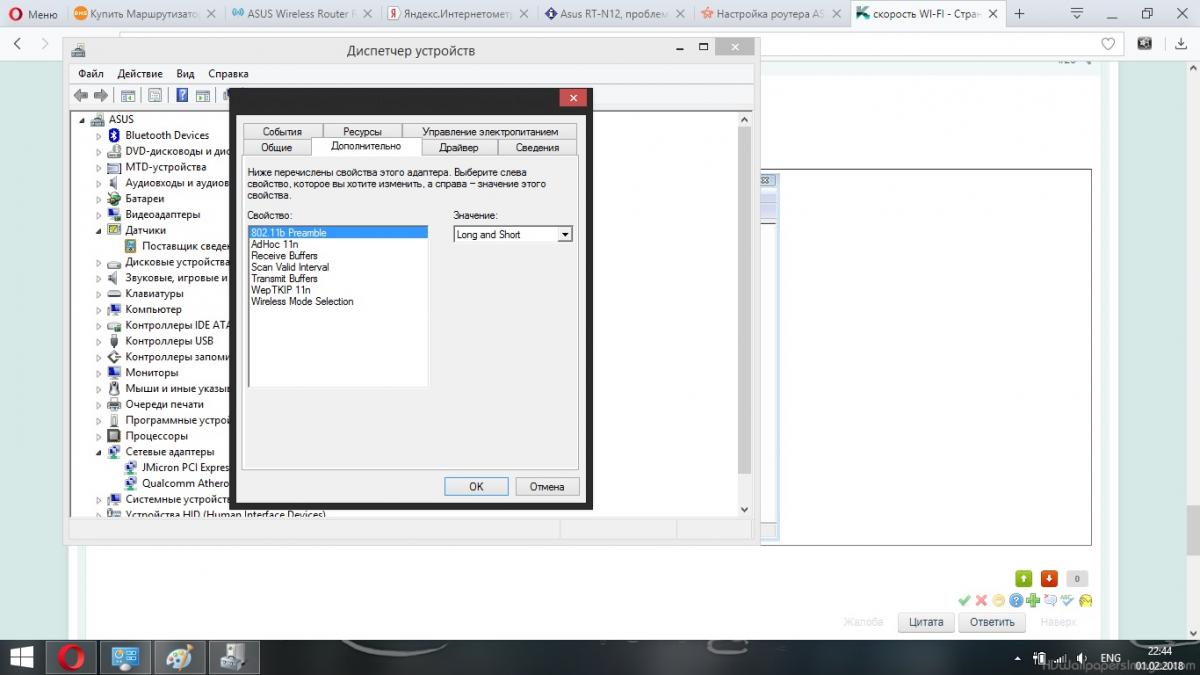Screen dimensions: 1200x675
Task: Show hidden tray icons arrow
Action: 1017,658
